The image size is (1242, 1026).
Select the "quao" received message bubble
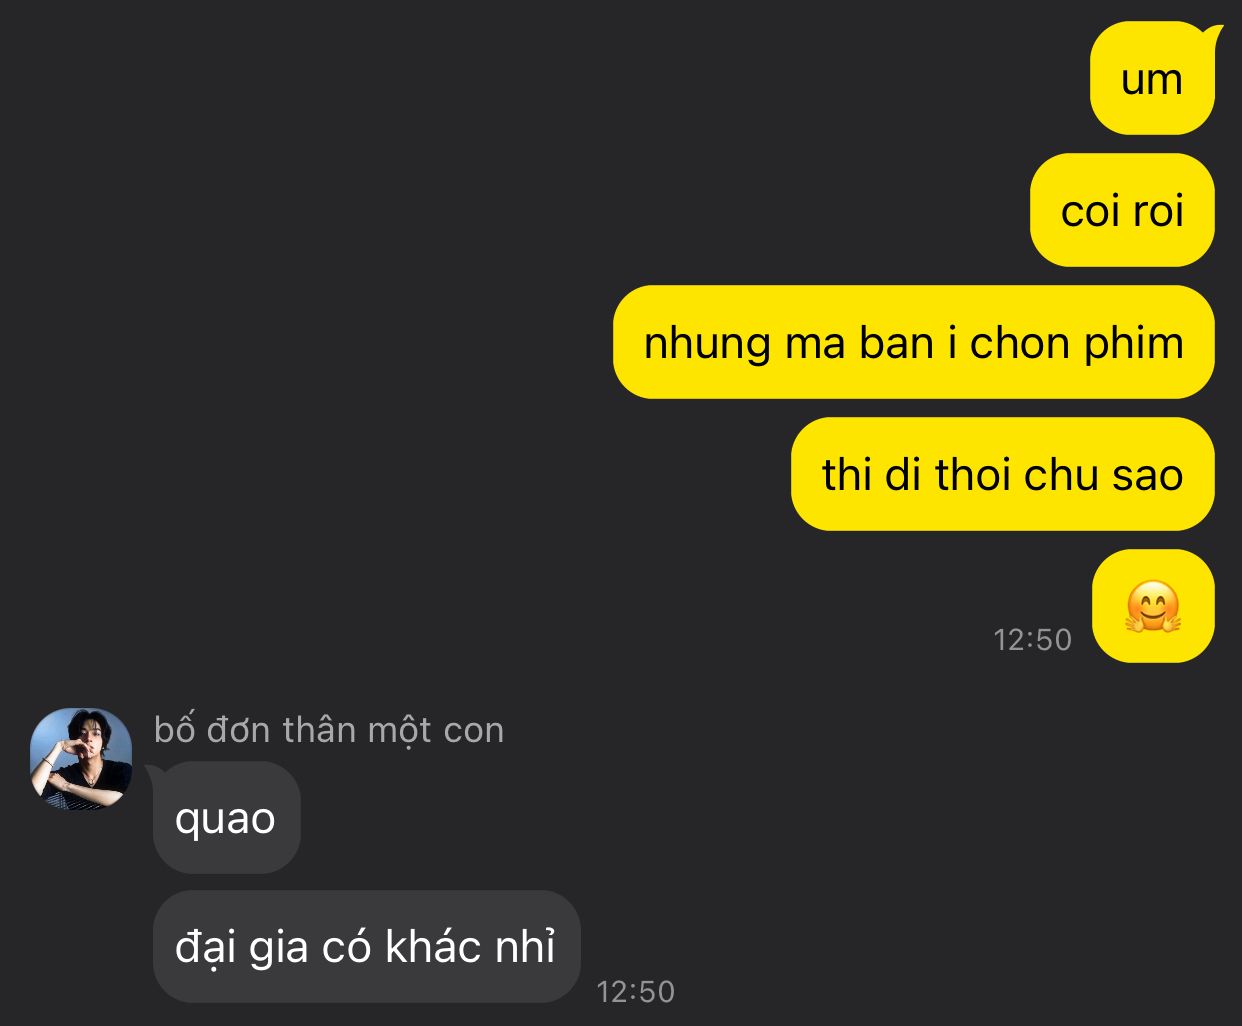227,818
